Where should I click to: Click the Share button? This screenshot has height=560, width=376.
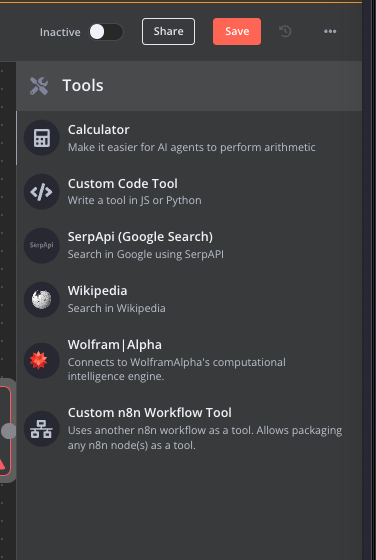(x=169, y=31)
